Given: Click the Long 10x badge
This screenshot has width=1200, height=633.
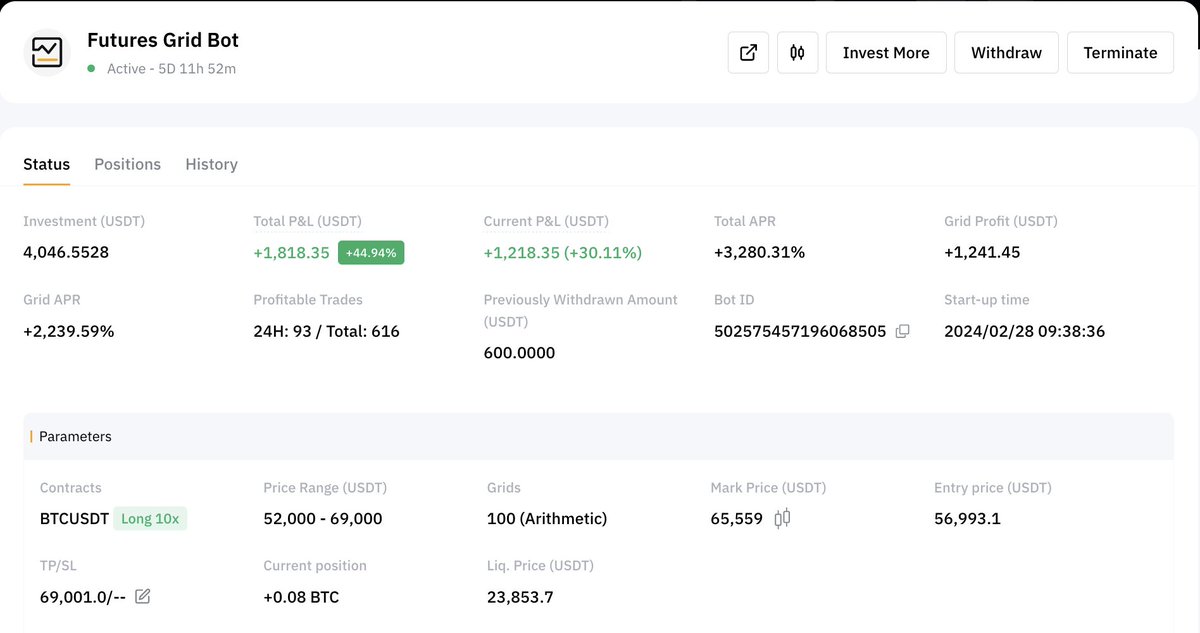Looking at the screenshot, I should tap(150, 519).
